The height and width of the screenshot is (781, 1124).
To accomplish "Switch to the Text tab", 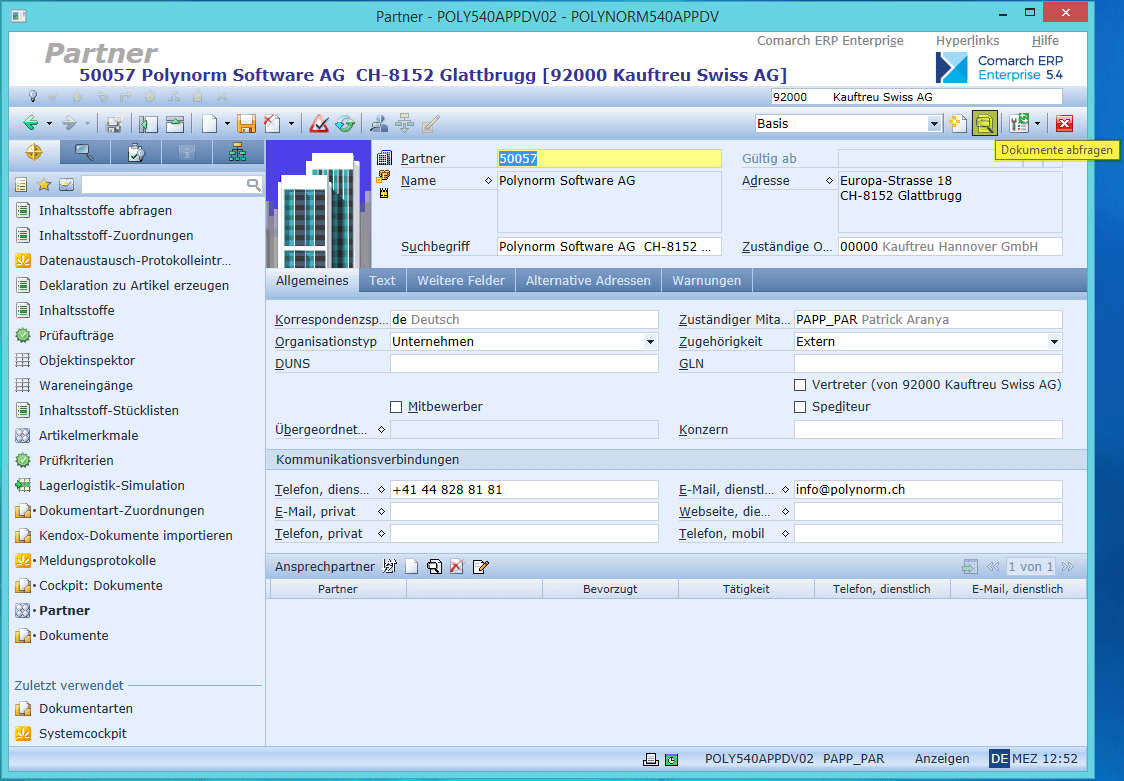I will (382, 280).
